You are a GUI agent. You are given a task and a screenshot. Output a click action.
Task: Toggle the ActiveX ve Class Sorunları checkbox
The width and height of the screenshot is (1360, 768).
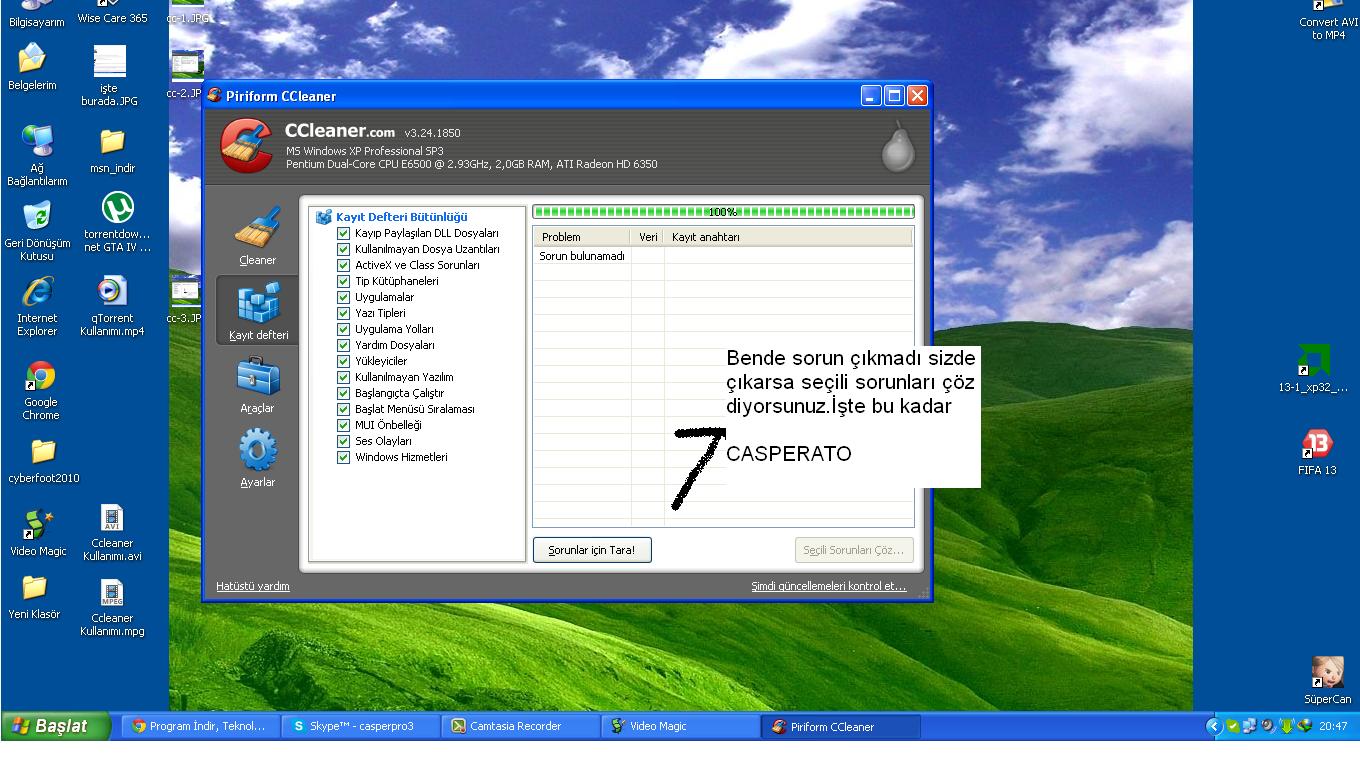[x=344, y=265]
